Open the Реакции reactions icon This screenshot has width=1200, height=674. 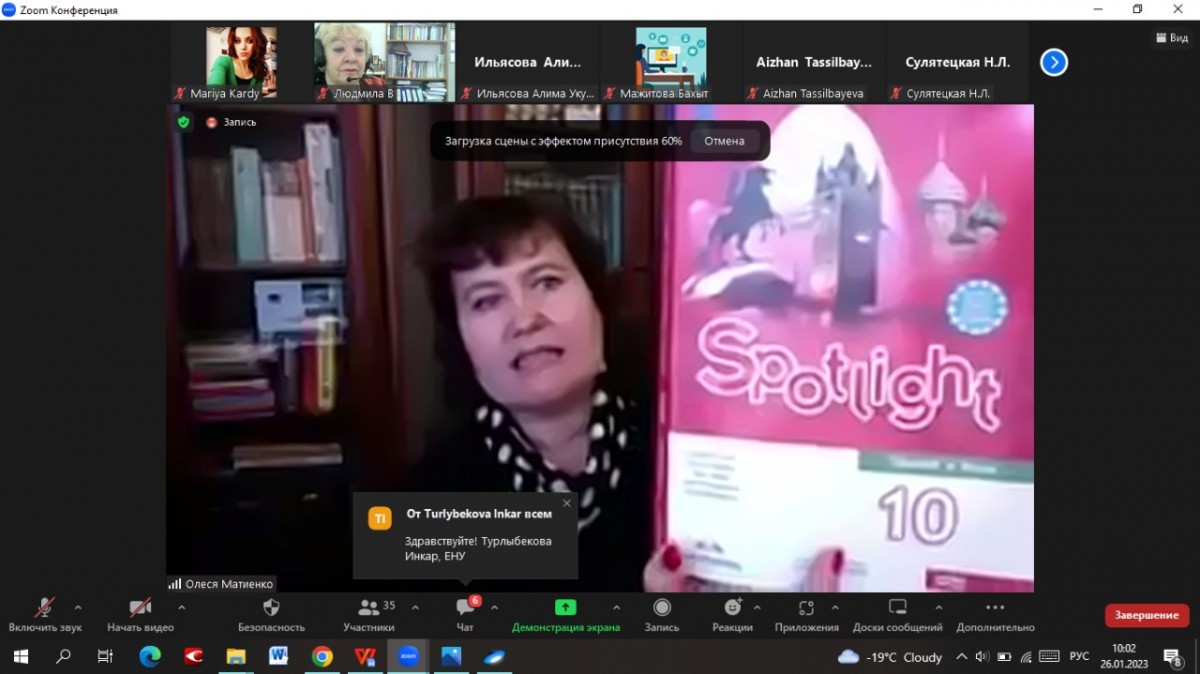click(x=732, y=608)
